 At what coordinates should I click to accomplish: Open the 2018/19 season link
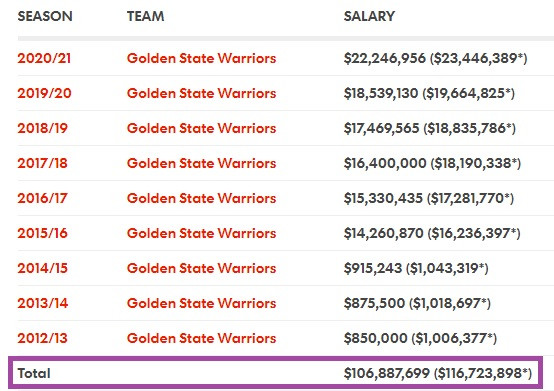click(42, 128)
